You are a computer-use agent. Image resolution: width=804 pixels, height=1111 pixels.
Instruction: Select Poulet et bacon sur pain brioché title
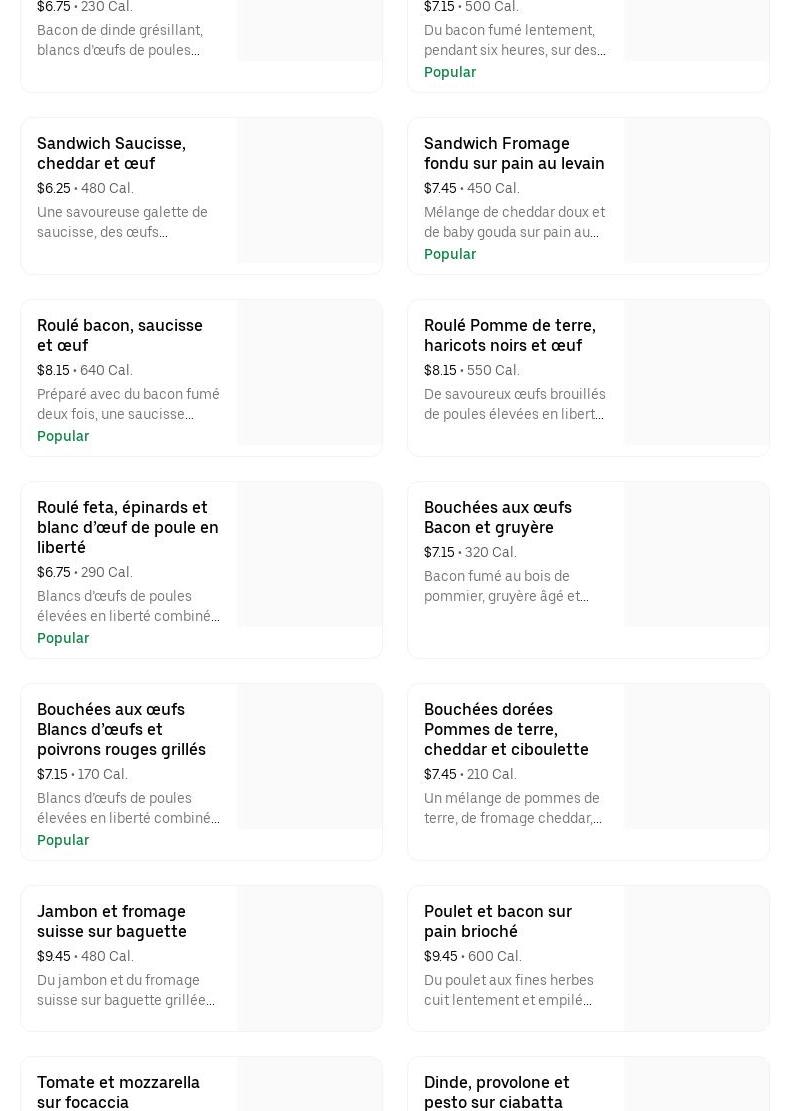pyautogui.click(x=497, y=921)
